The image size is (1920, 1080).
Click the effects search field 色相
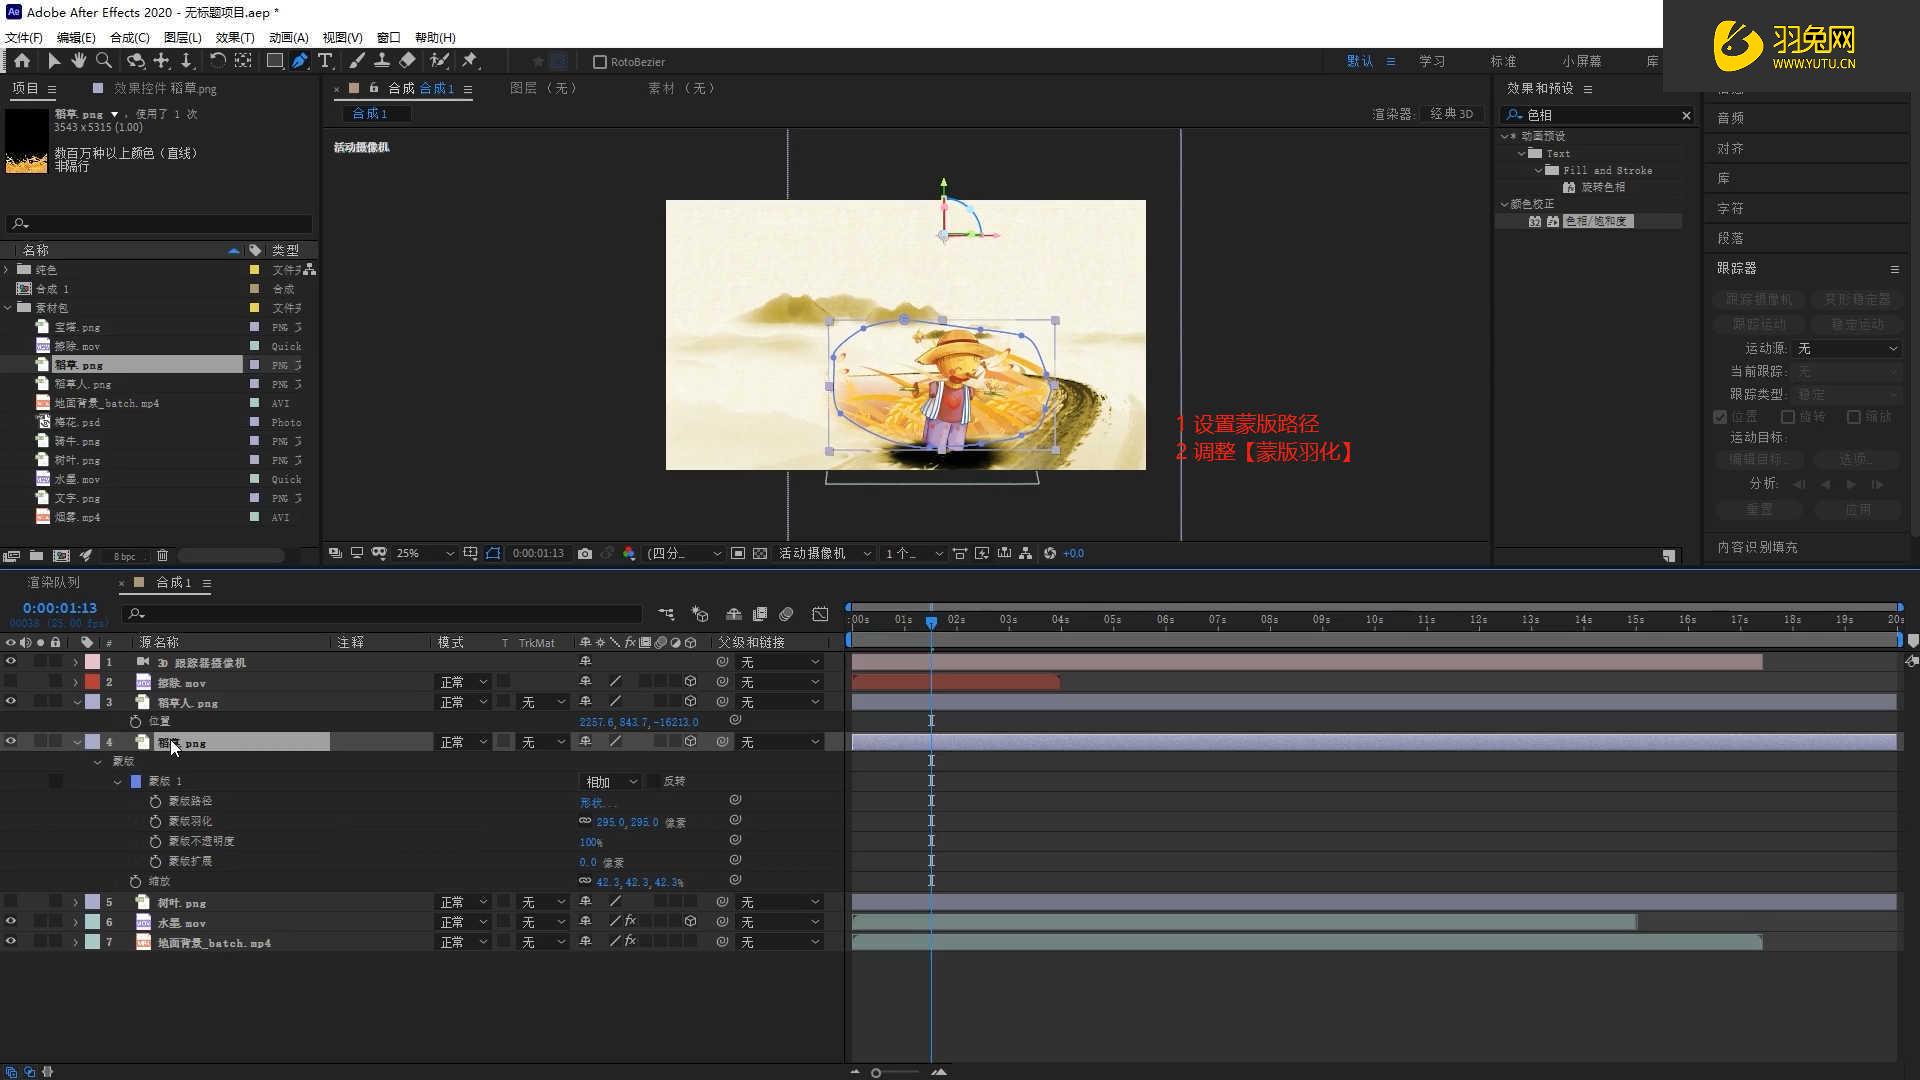click(1598, 115)
